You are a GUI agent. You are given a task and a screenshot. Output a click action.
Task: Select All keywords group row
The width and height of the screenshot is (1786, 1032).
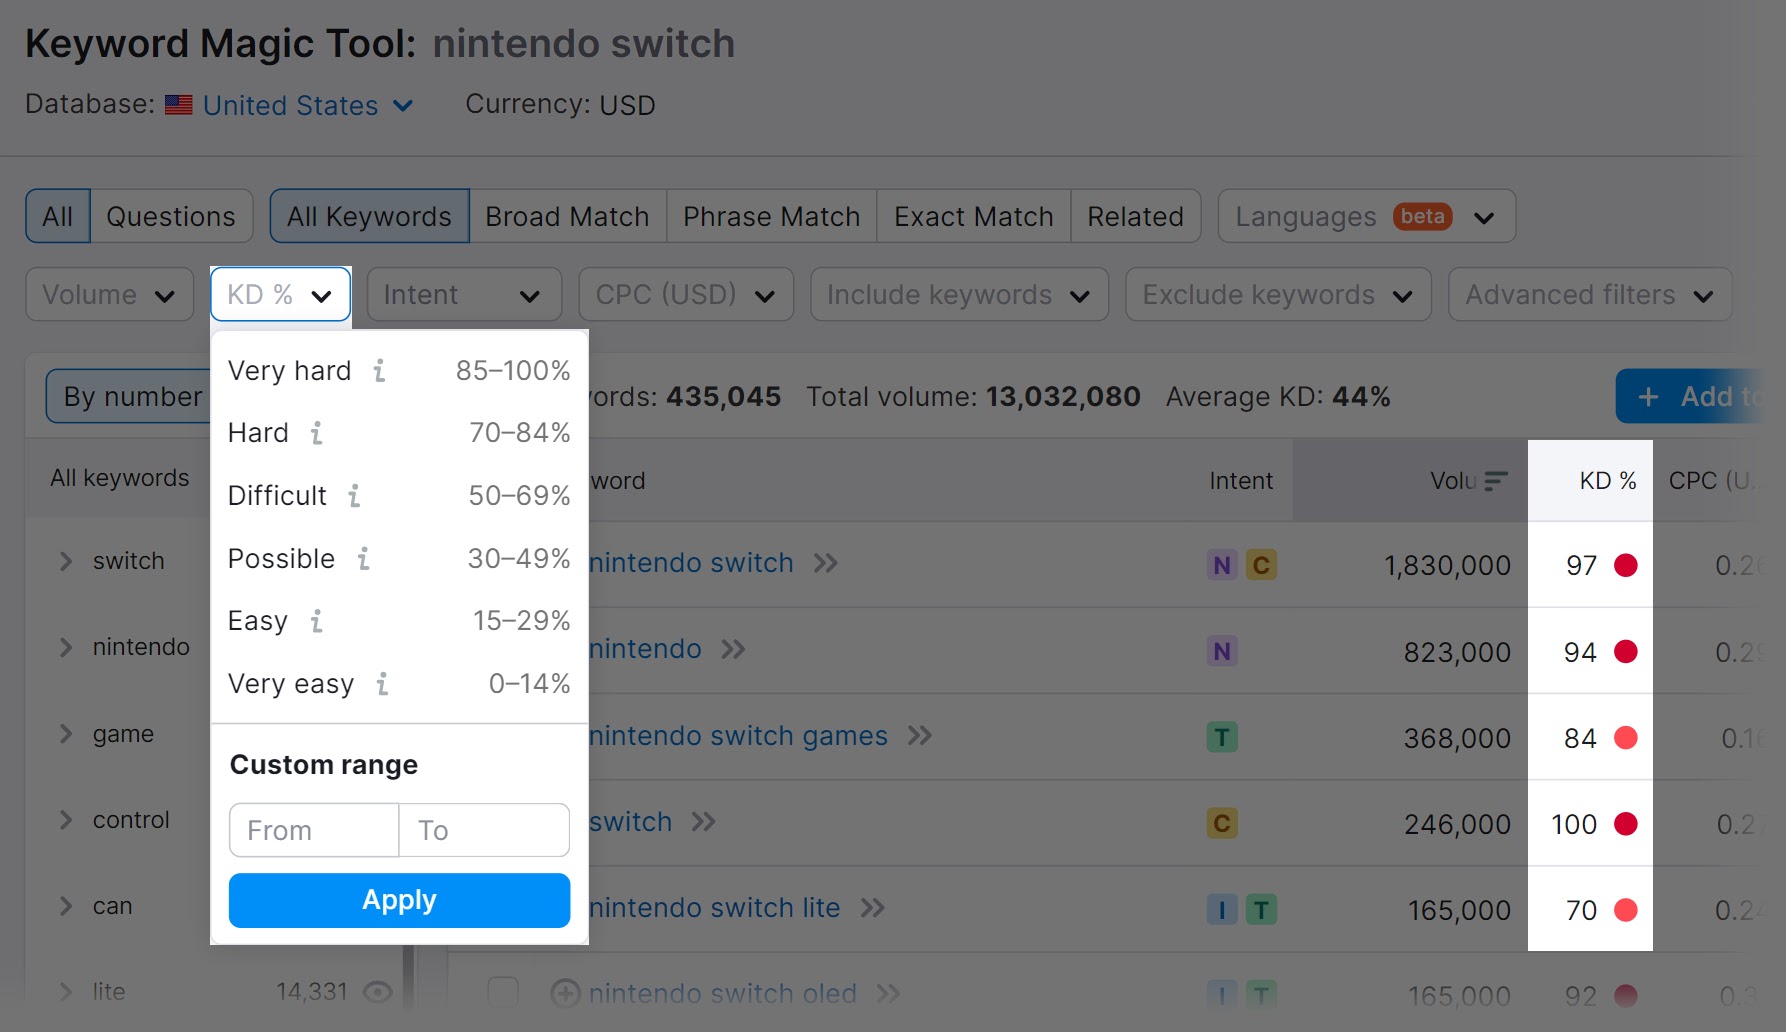pyautogui.click(x=120, y=478)
